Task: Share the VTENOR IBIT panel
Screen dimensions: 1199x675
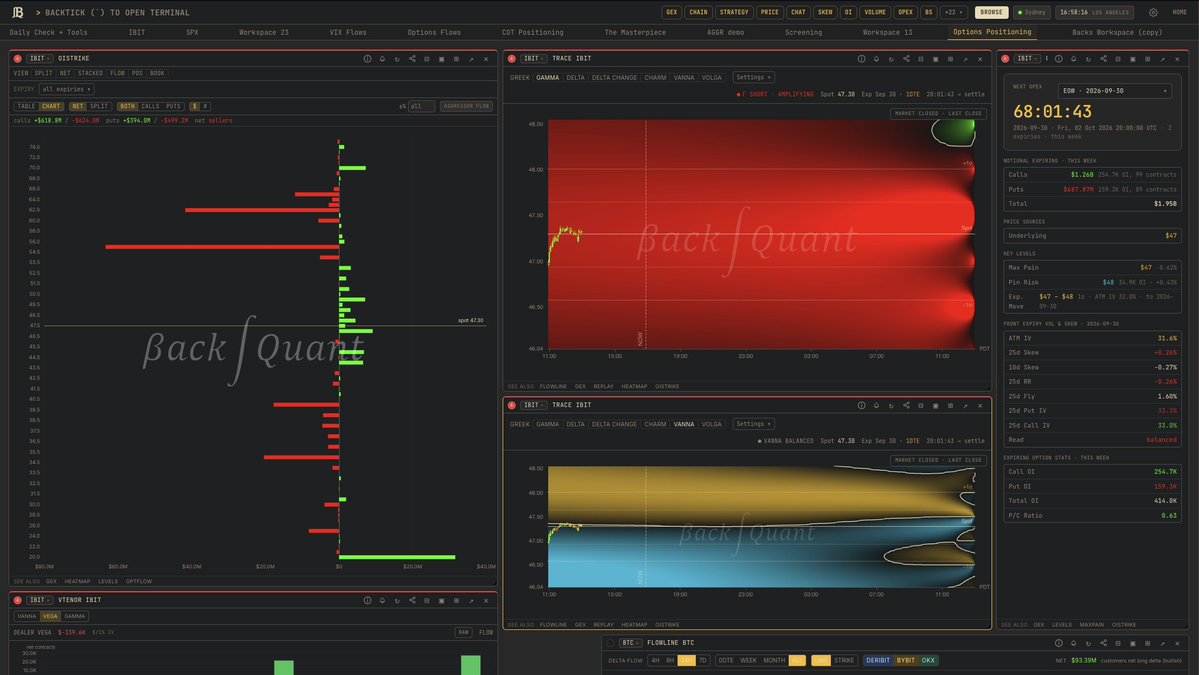Action: [x=412, y=600]
